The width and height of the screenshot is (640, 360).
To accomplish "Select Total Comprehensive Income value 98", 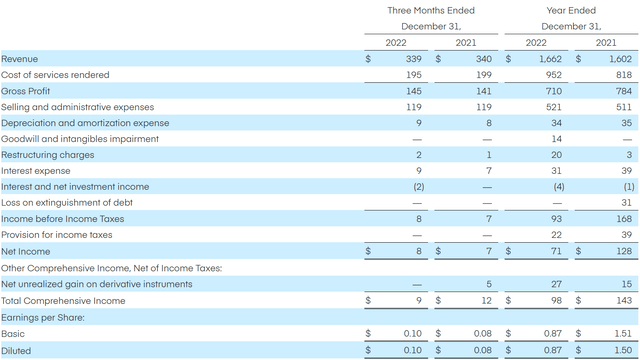I will [556, 301].
